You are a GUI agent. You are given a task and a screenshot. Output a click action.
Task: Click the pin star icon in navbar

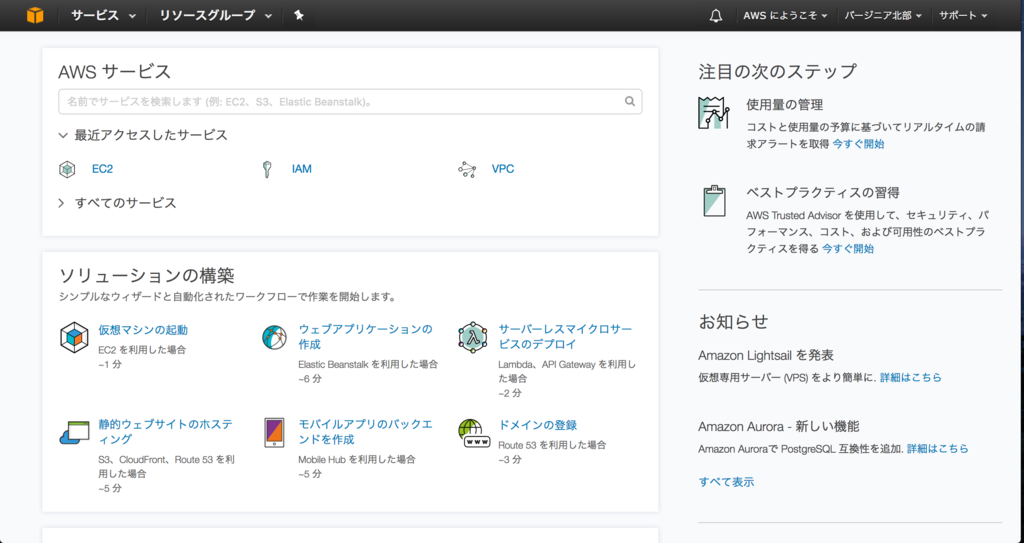[x=298, y=15]
